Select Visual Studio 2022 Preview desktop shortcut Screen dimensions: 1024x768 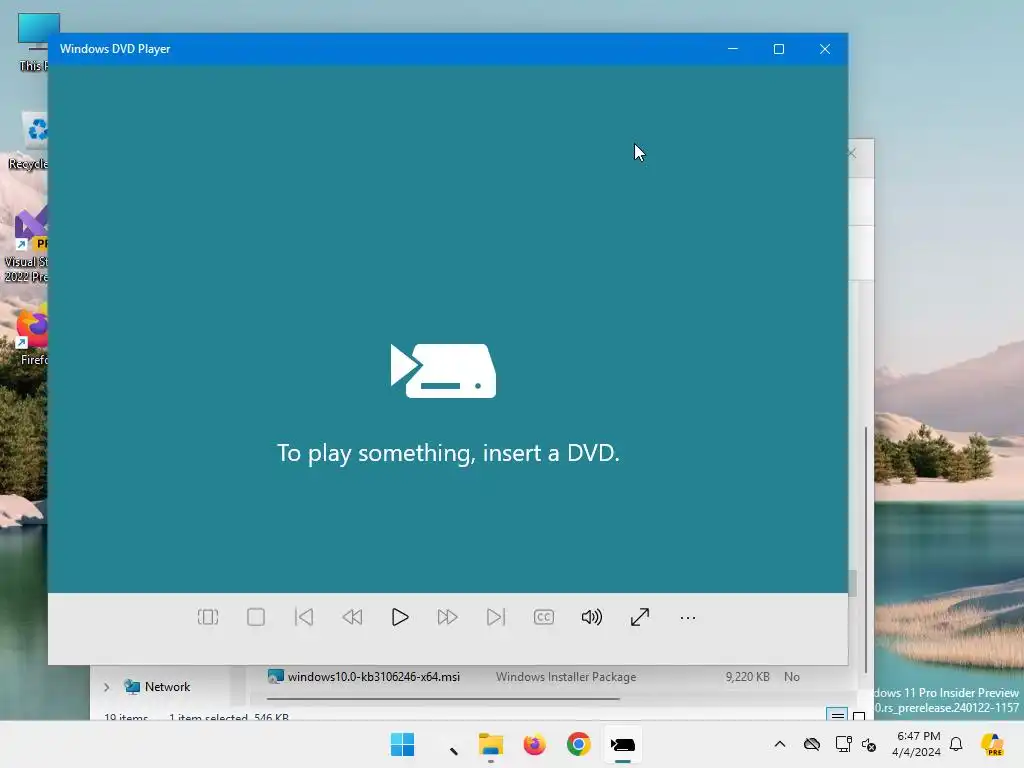(x=27, y=245)
